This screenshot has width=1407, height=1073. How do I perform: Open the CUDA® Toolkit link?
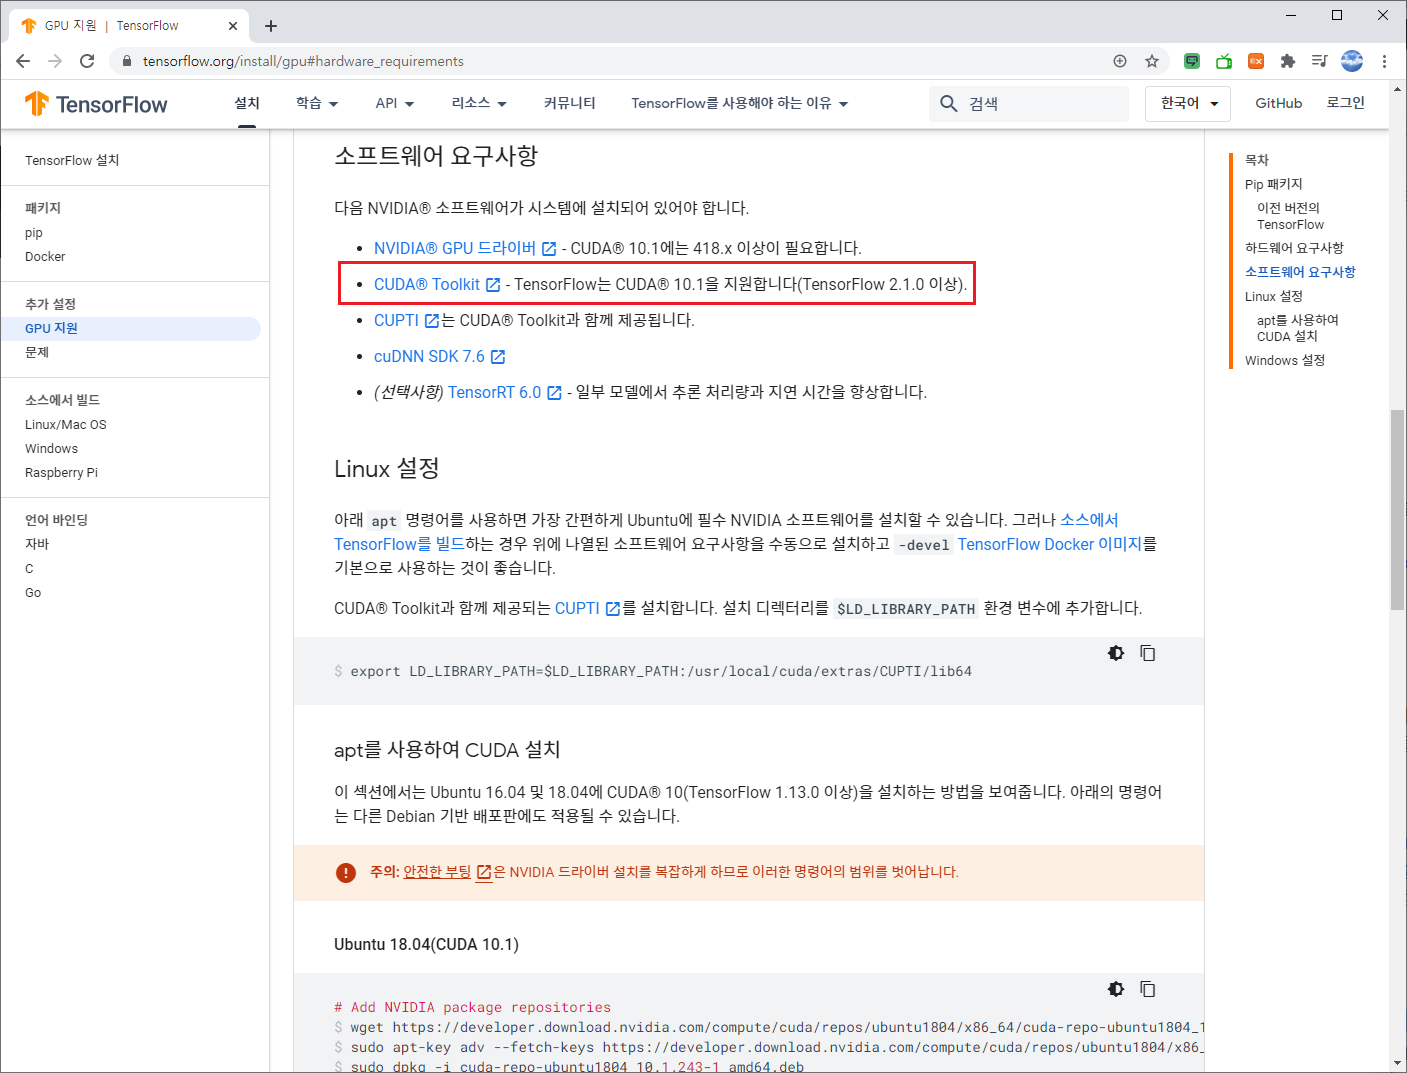(x=427, y=284)
